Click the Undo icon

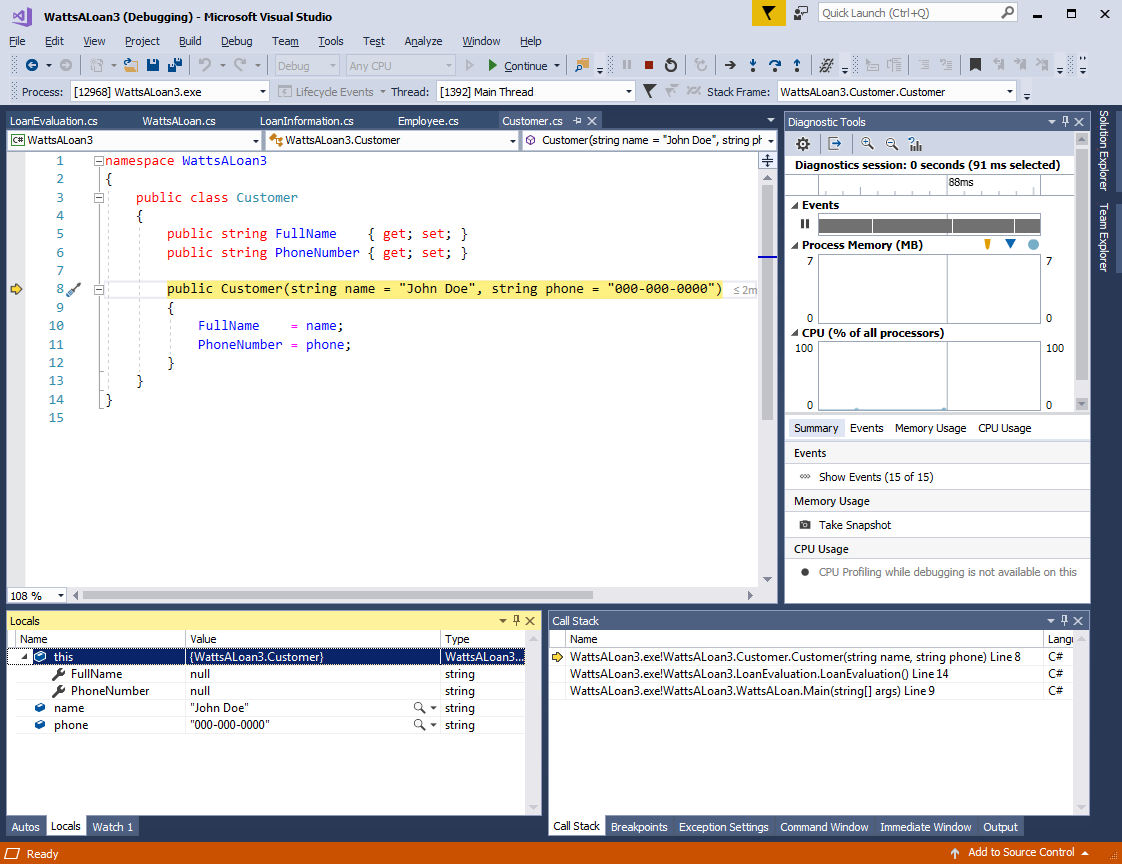205,65
